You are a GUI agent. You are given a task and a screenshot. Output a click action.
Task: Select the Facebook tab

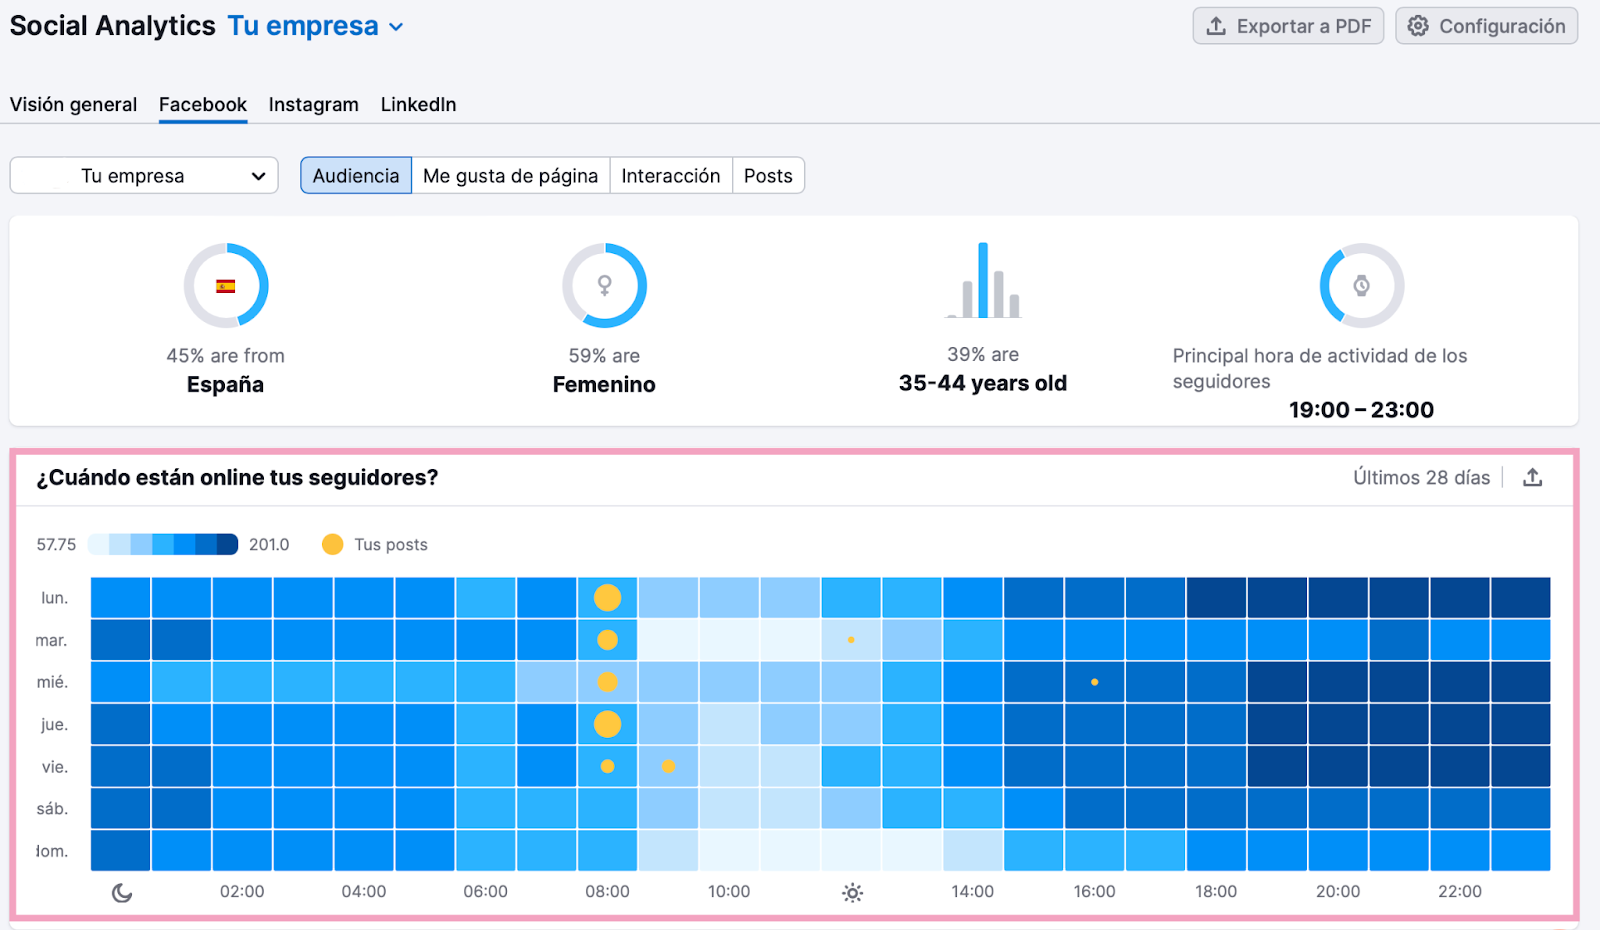click(x=203, y=104)
